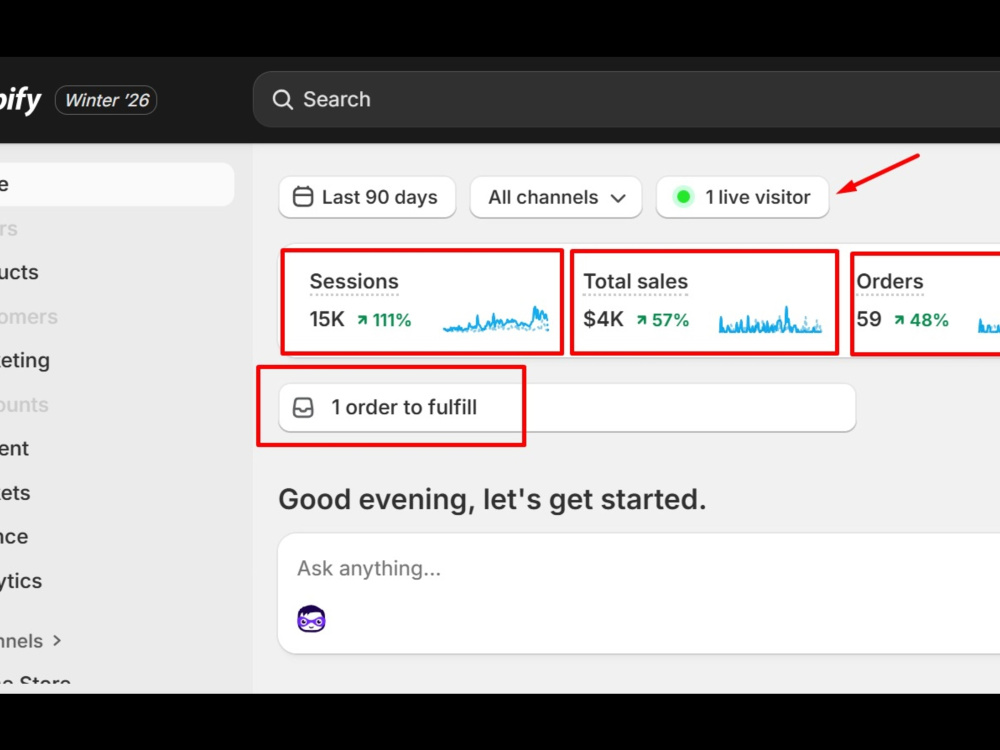Viewport: 1000px width, 750px height.
Task: Click the Sessions sparkline chart
Action: [496, 319]
